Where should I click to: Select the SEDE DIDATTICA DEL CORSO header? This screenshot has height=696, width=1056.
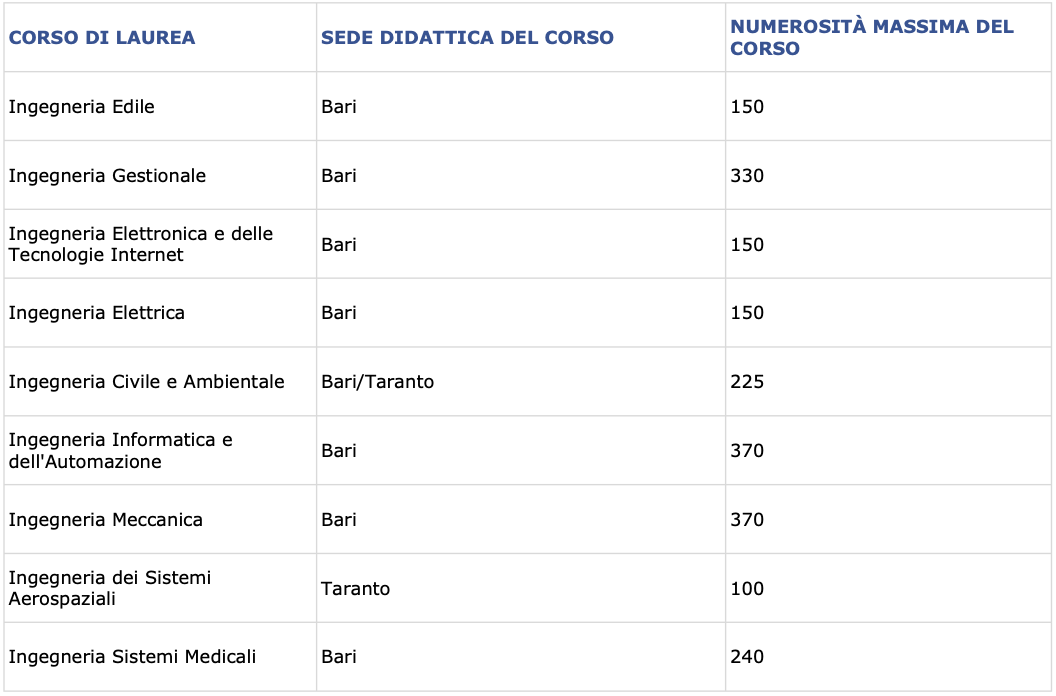pyautogui.click(x=467, y=38)
